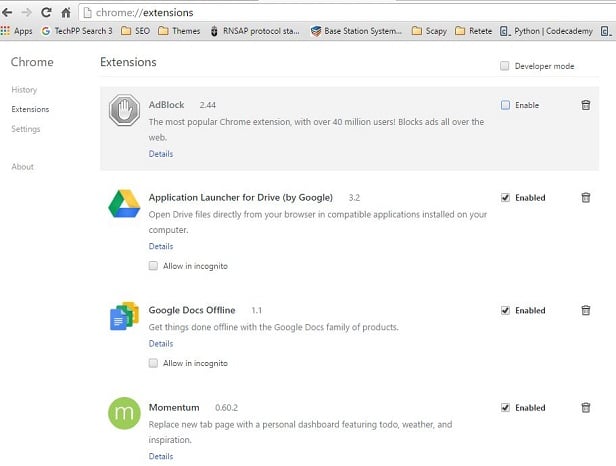Screen dimensions: 616x466
Task: Allow Application Launcher for Drive in incognito
Action: pyautogui.click(x=153, y=266)
